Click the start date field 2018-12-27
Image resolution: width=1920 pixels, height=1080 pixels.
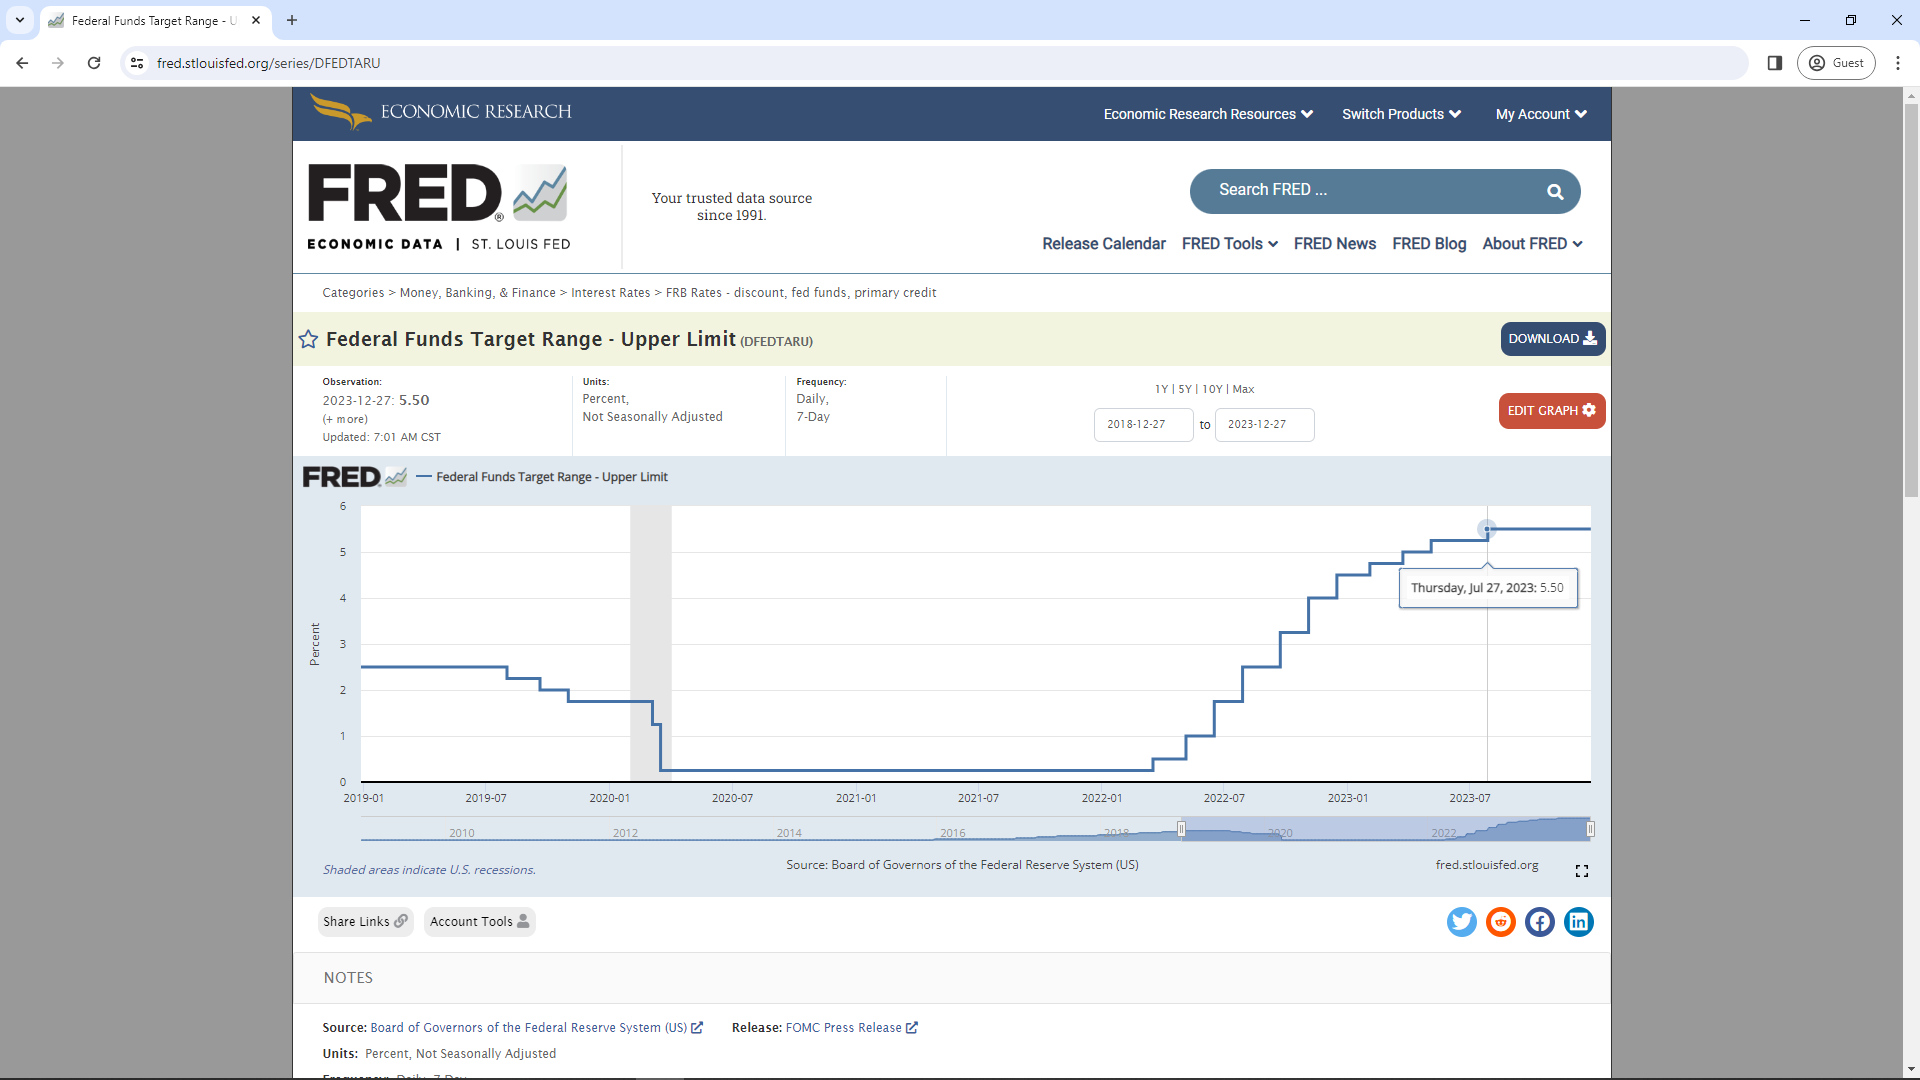(x=1143, y=425)
